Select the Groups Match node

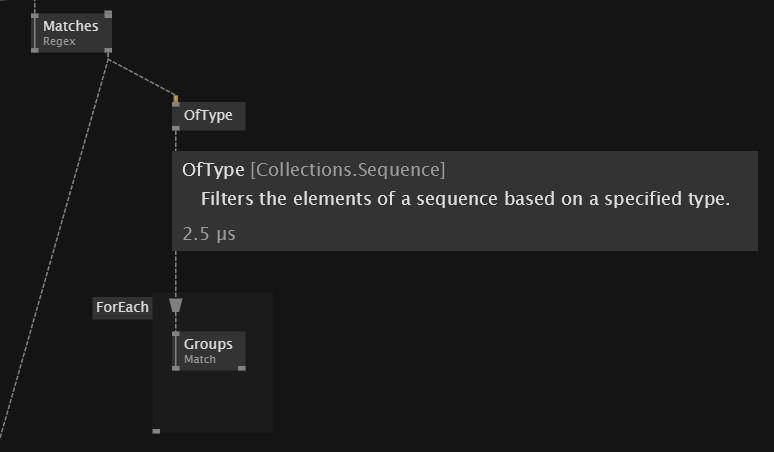pyautogui.click(x=209, y=350)
